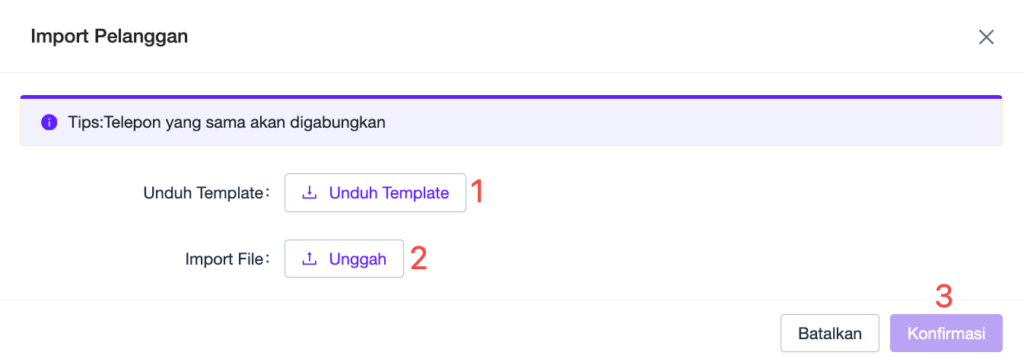Image resolution: width=1024 pixels, height=362 pixels.
Task: Cancel the import with Batalkan
Action: pos(830,333)
